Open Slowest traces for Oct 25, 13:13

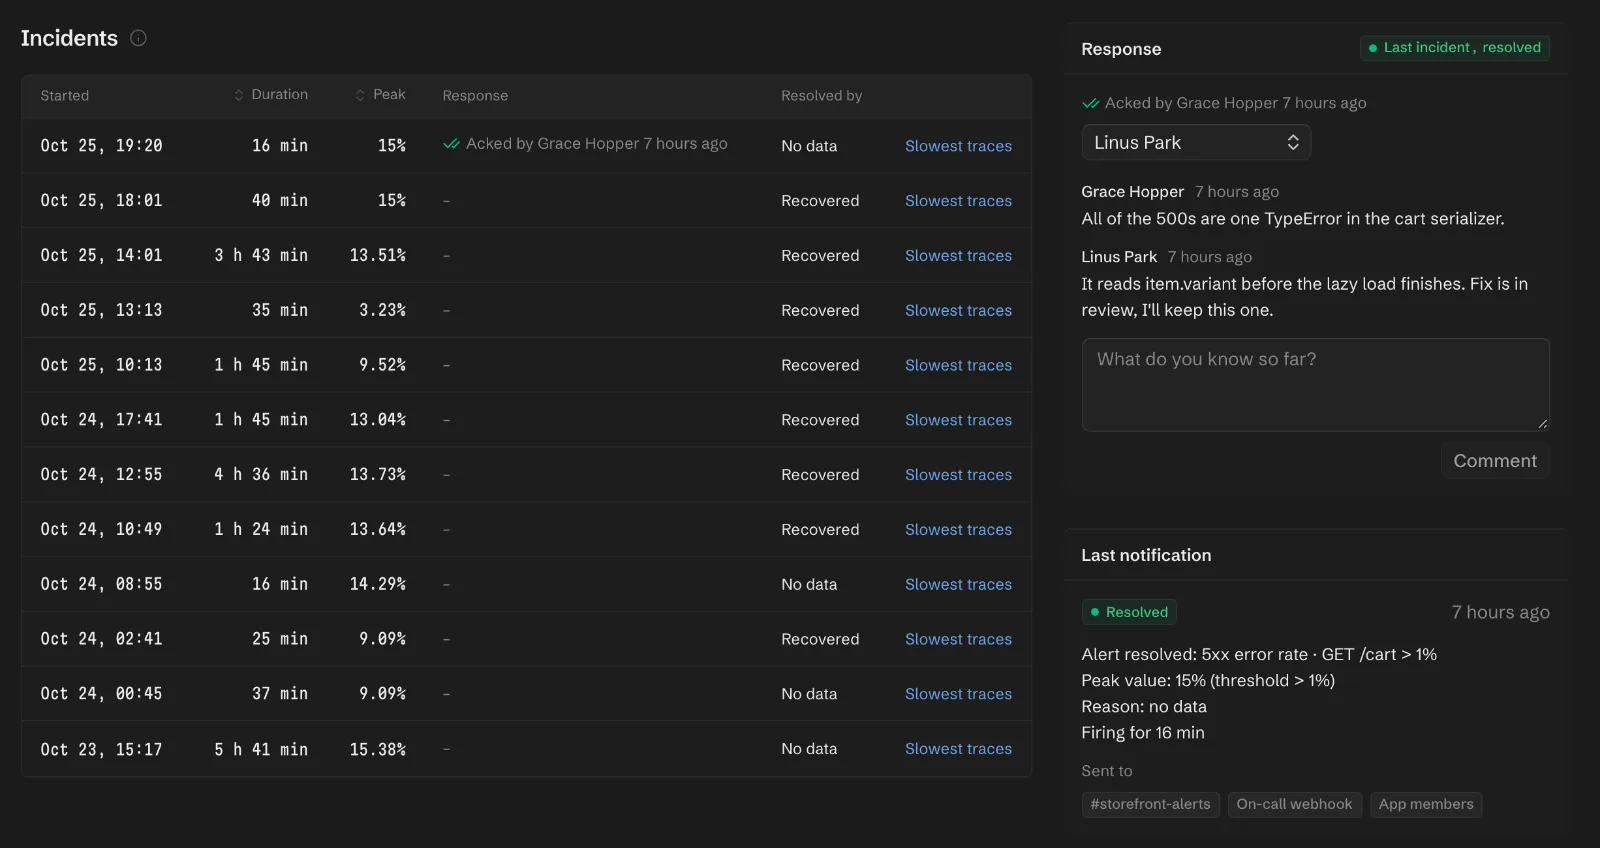(958, 311)
